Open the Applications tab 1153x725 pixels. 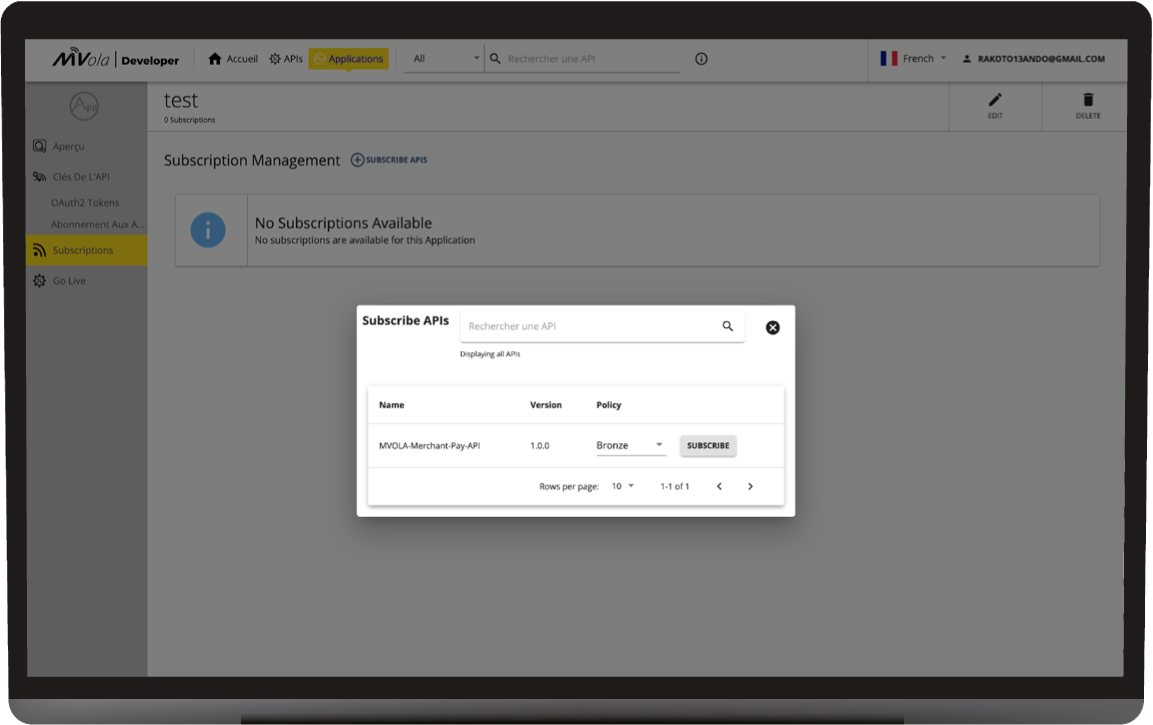[349, 59]
